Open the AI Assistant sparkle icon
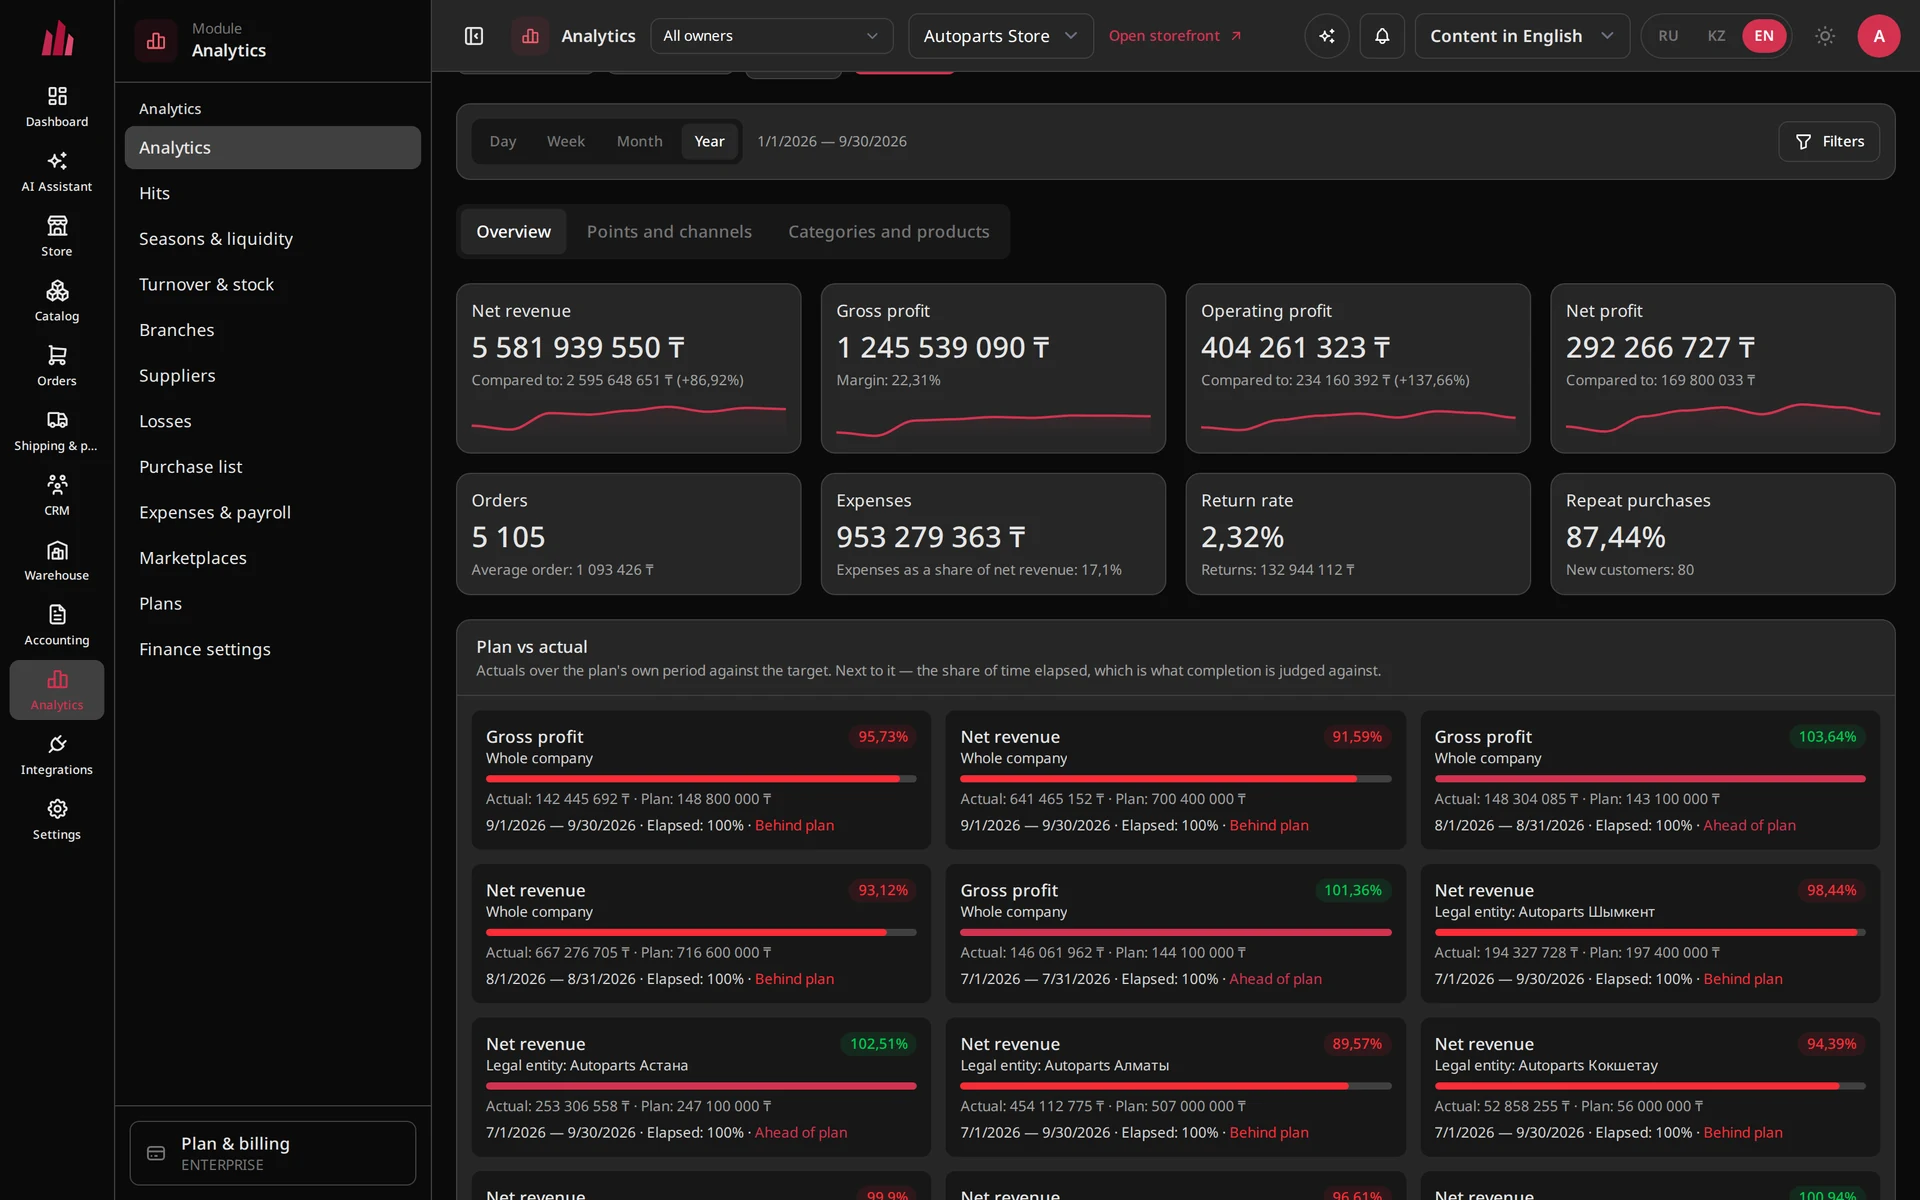1920x1200 pixels. [57, 161]
